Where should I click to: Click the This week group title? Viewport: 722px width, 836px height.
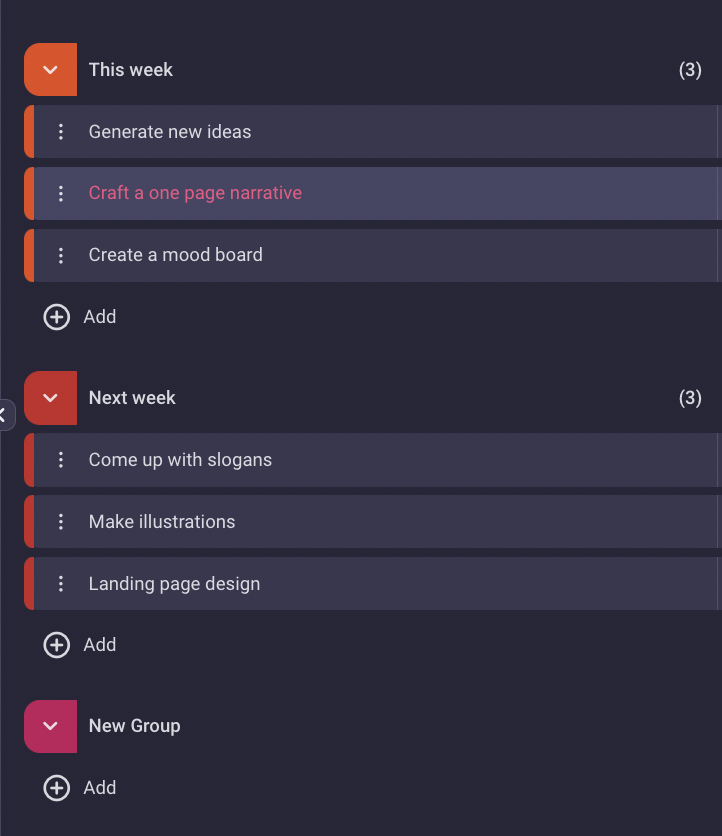(131, 70)
